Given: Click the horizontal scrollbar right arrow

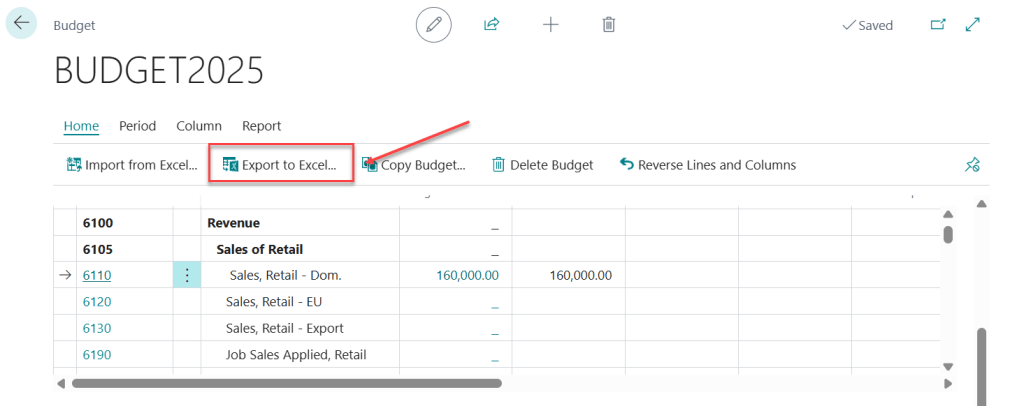Looking at the screenshot, I should click(948, 384).
